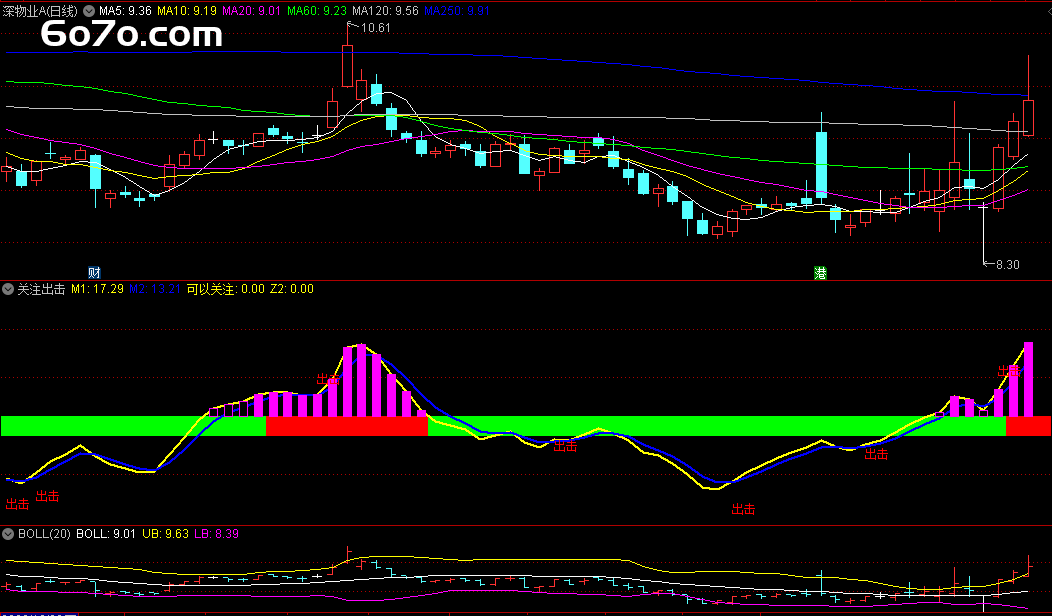Screen dimensions: 1052x616
Task: Click the MA5: 9.36 label
Action: (125, 11)
